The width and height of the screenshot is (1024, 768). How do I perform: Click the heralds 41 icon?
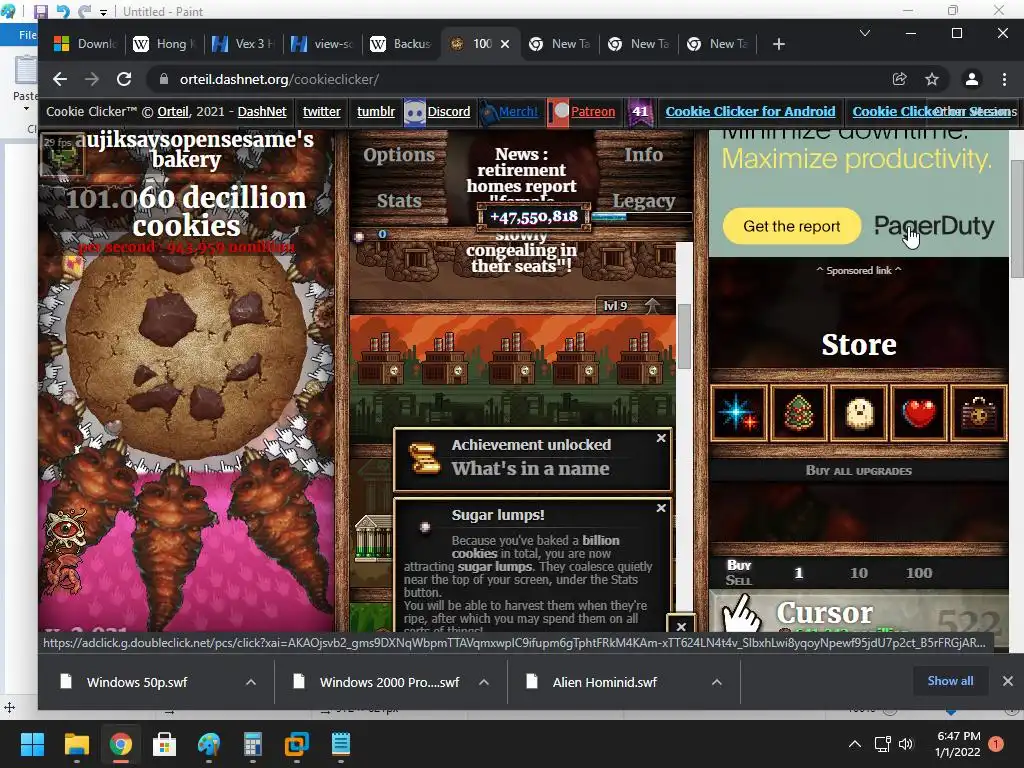640,112
